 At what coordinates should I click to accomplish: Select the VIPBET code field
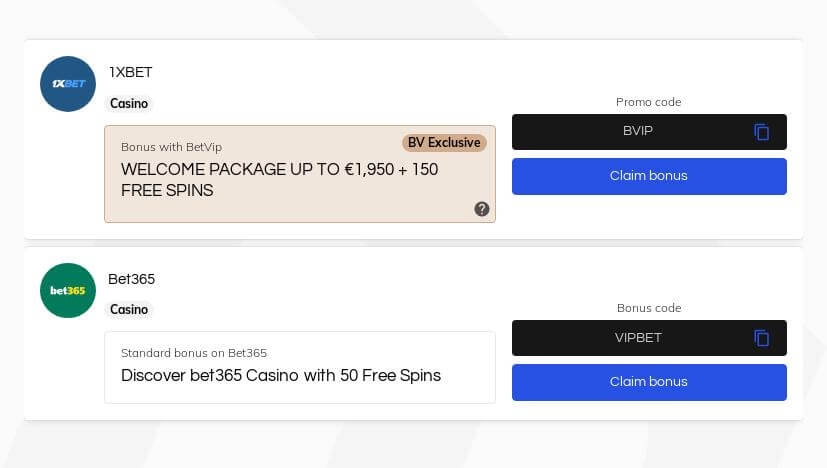point(649,338)
